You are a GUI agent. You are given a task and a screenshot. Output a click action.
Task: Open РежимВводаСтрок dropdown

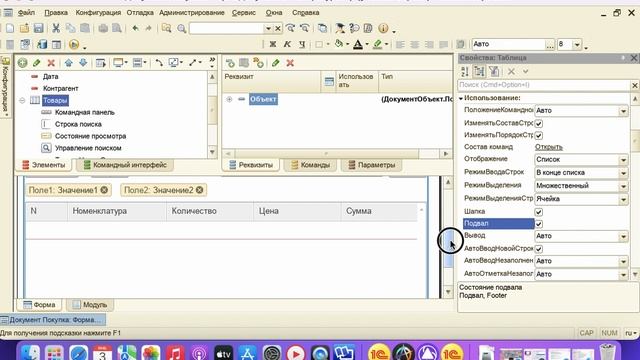pyautogui.click(x=623, y=173)
